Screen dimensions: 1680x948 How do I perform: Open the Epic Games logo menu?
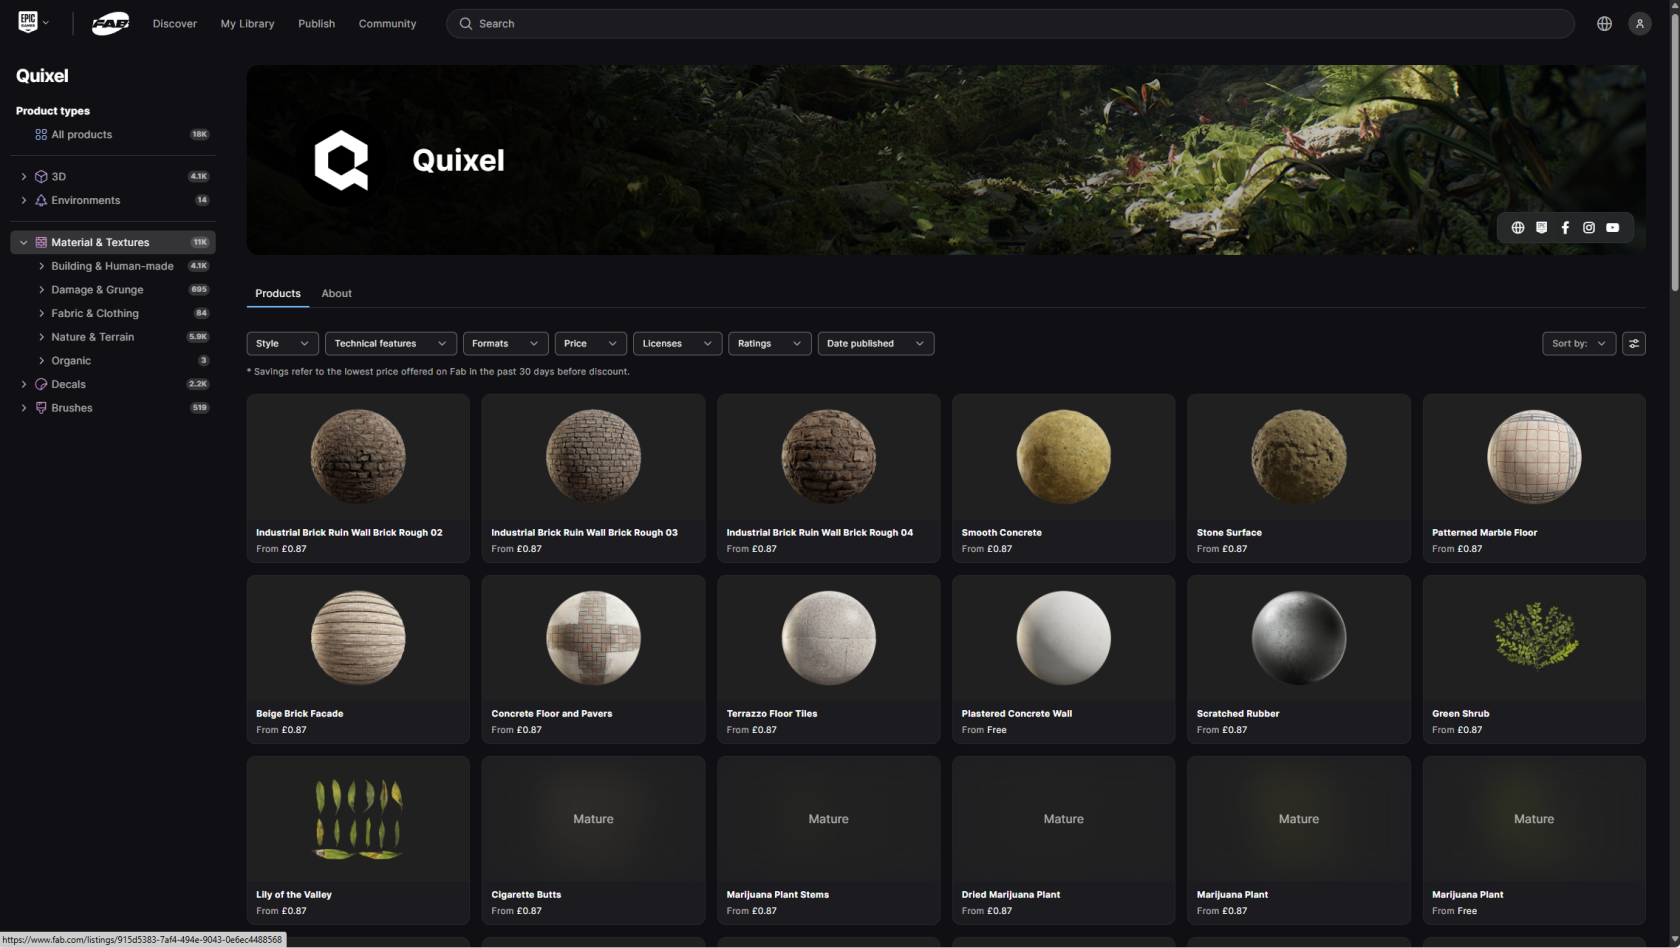(x=33, y=22)
